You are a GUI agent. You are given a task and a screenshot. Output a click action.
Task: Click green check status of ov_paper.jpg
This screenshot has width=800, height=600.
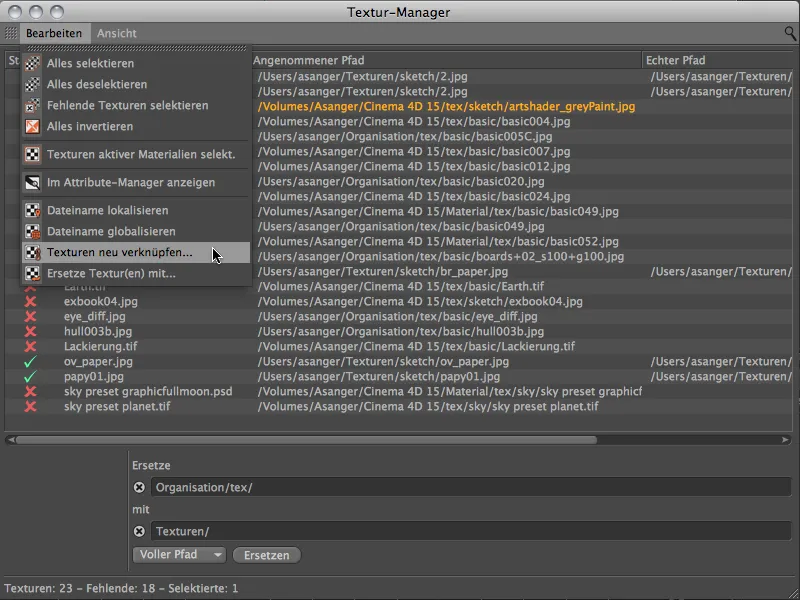coord(31,362)
